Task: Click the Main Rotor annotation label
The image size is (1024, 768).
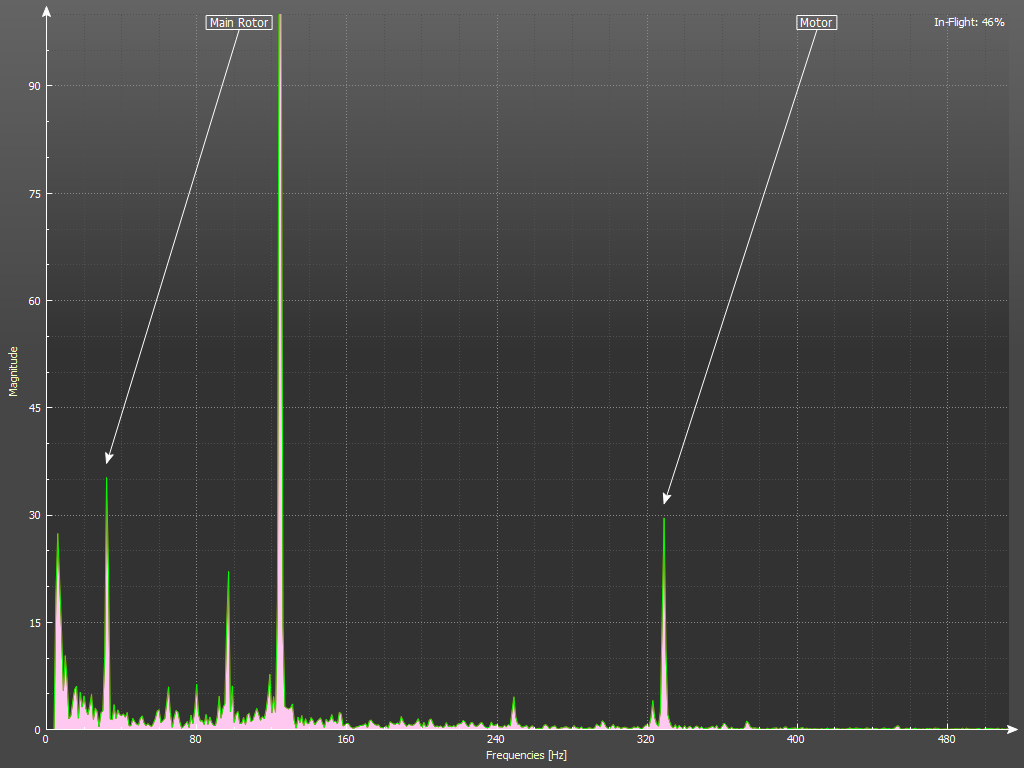Action: coord(239,22)
